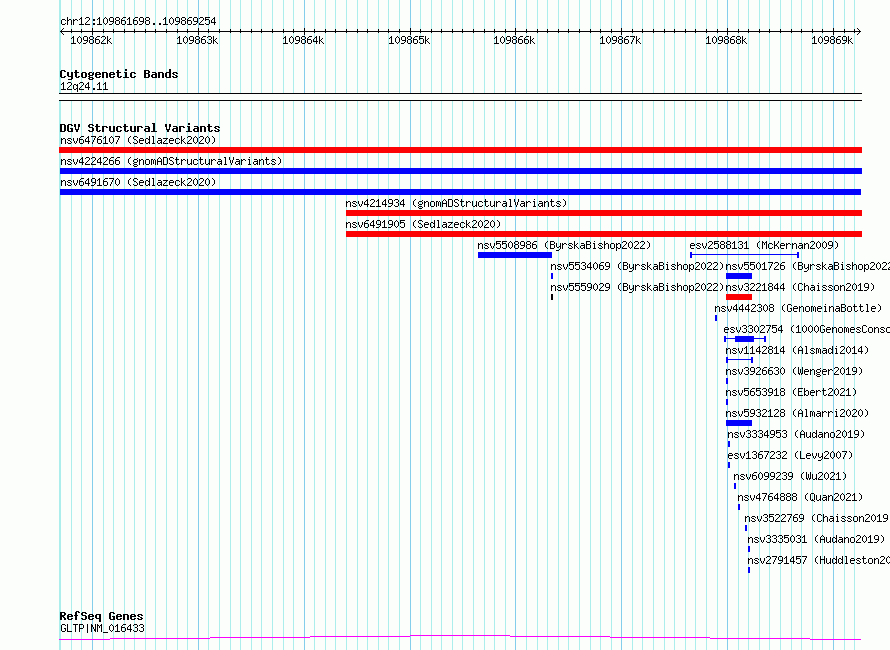Click the nsv4224266 (gnomADStructuralVariants) label
This screenshot has width=890, height=650.
pyautogui.click(x=171, y=161)
